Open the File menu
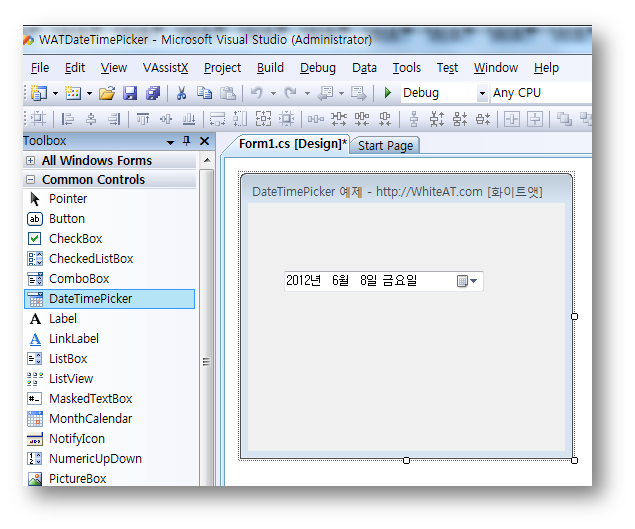Screen dimensions: 635x529 (40, 68)
